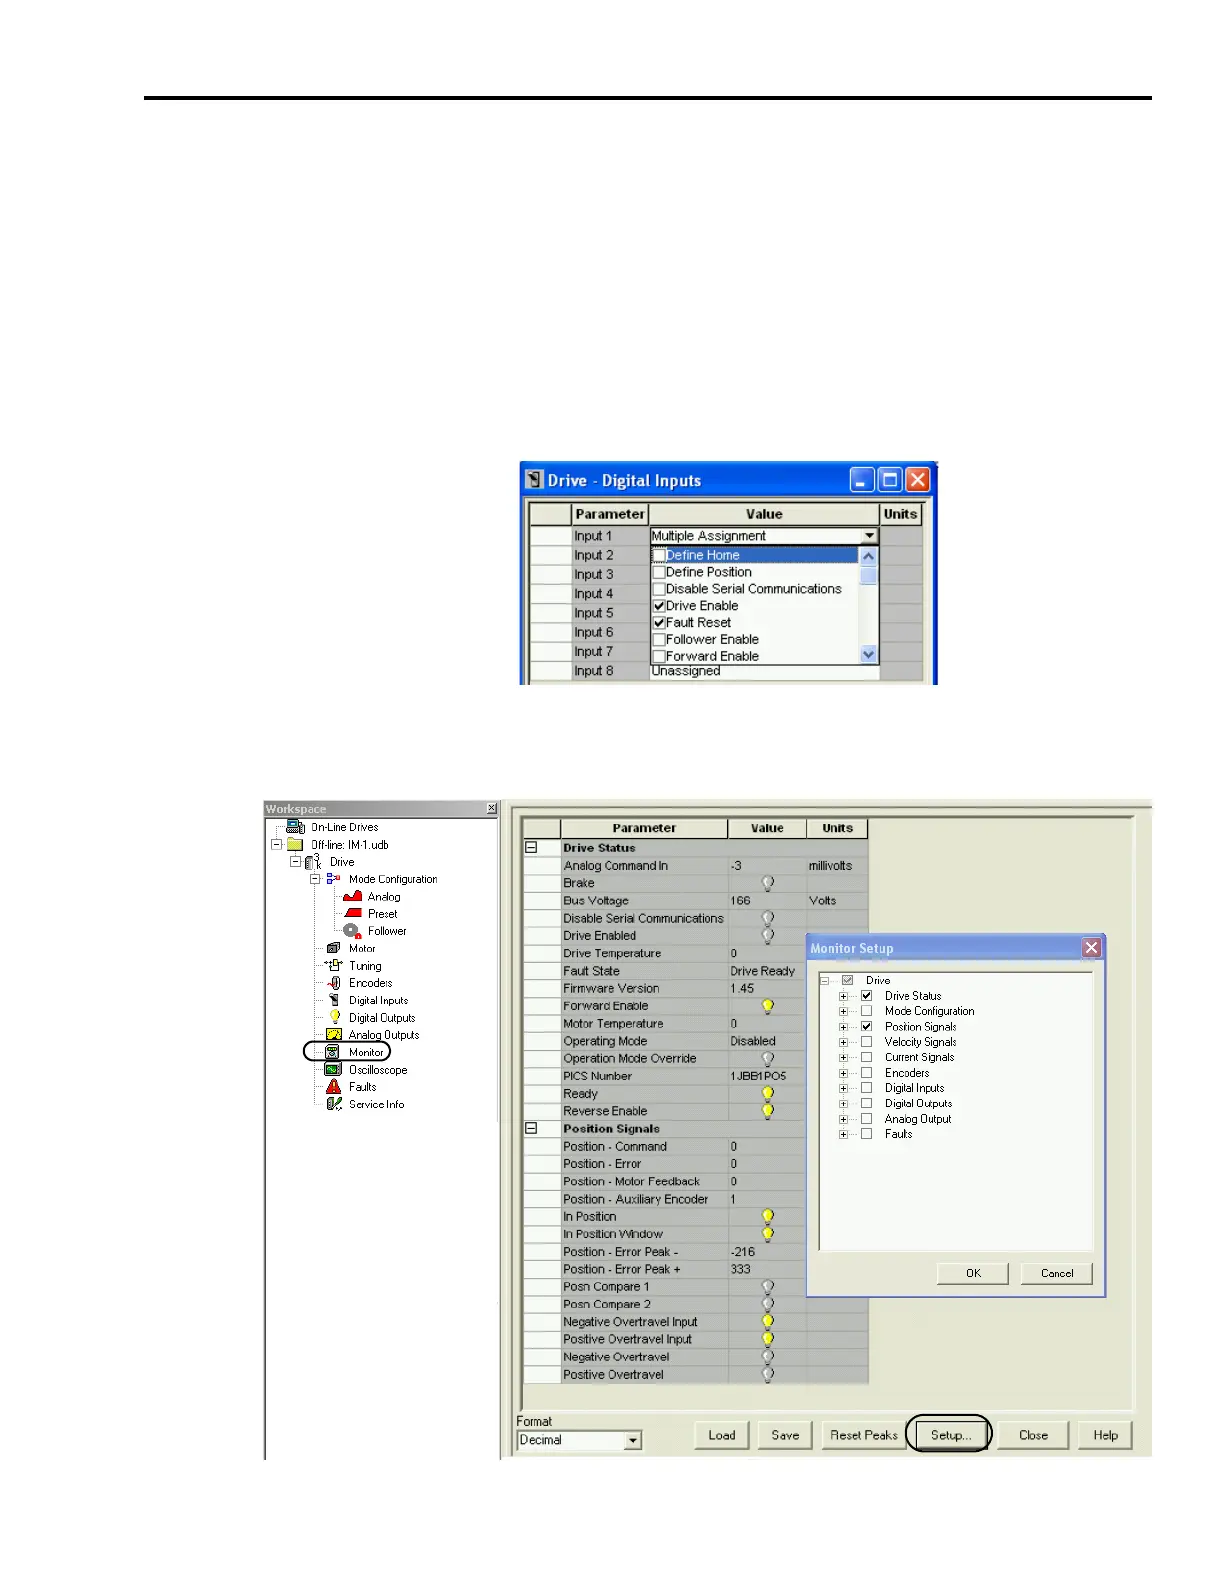Open the Faults warning icon
The height and width of the screenshot is (1584, 1224).
333,1087
